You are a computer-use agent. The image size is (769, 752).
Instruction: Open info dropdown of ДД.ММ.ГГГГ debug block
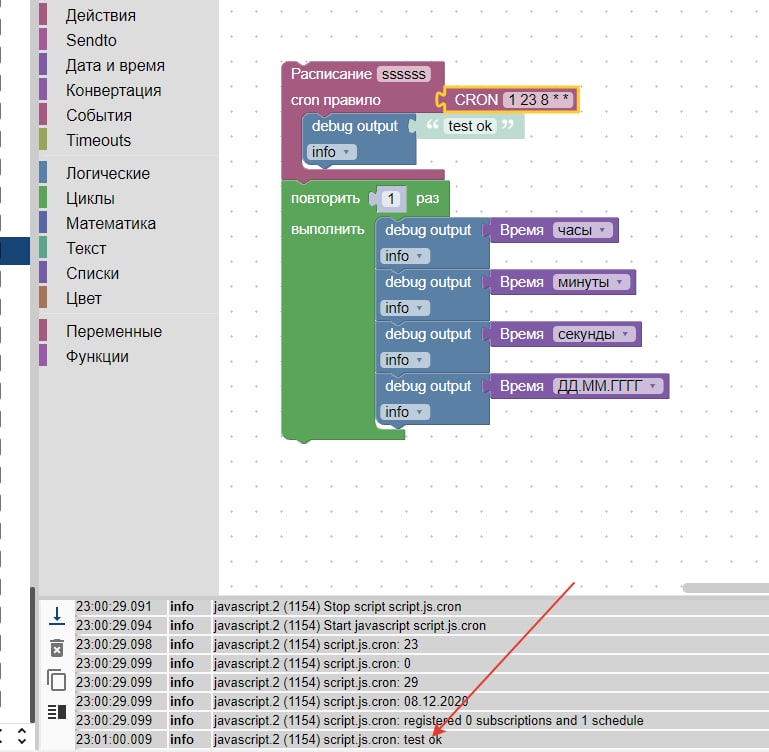click(x=405, y=412)
